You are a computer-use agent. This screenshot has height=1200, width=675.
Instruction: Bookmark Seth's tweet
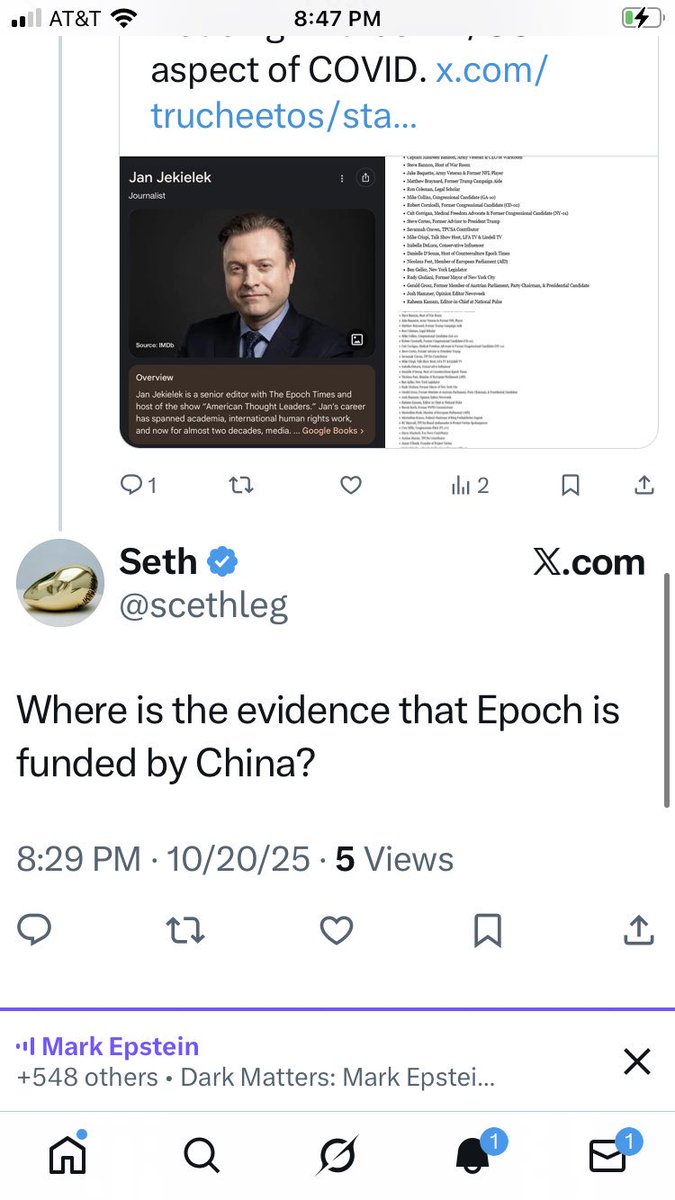(x=487, y=931)
